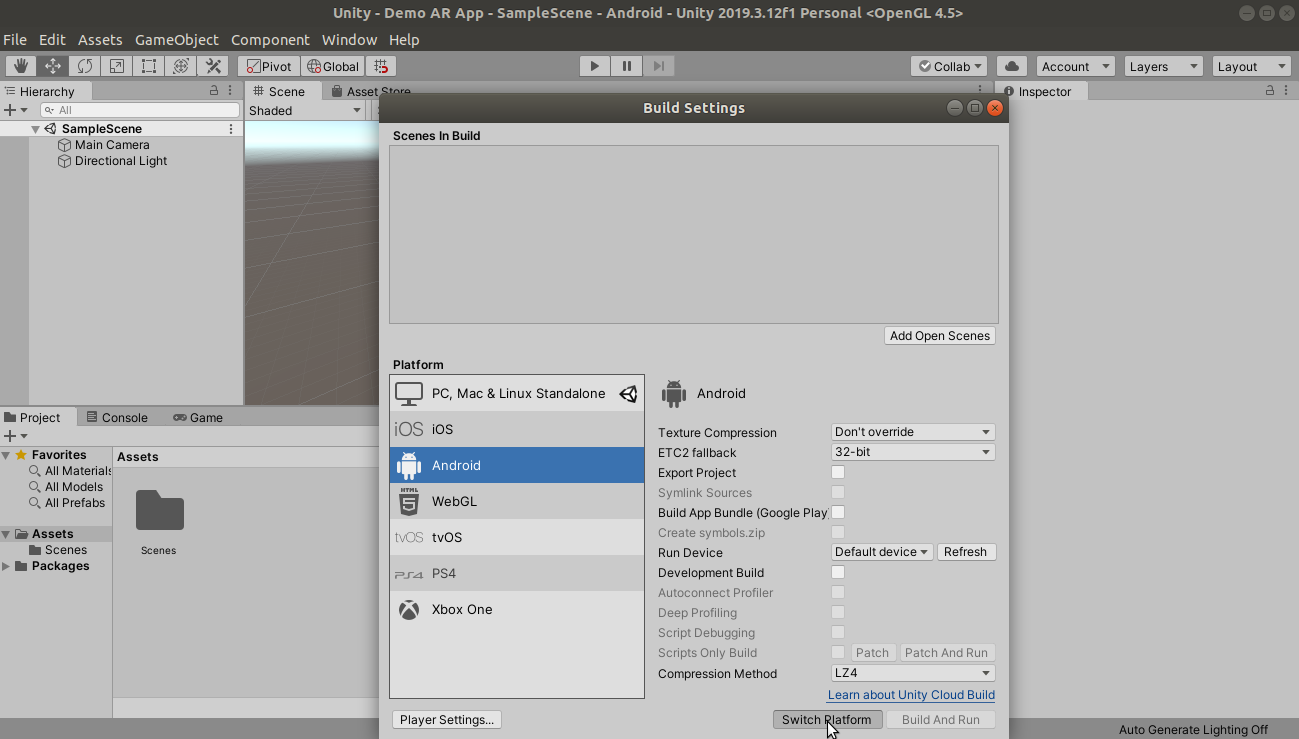Open Hierarchy panel options menu
This screenshot has height=739, width=1299.
tap(231, 90)
